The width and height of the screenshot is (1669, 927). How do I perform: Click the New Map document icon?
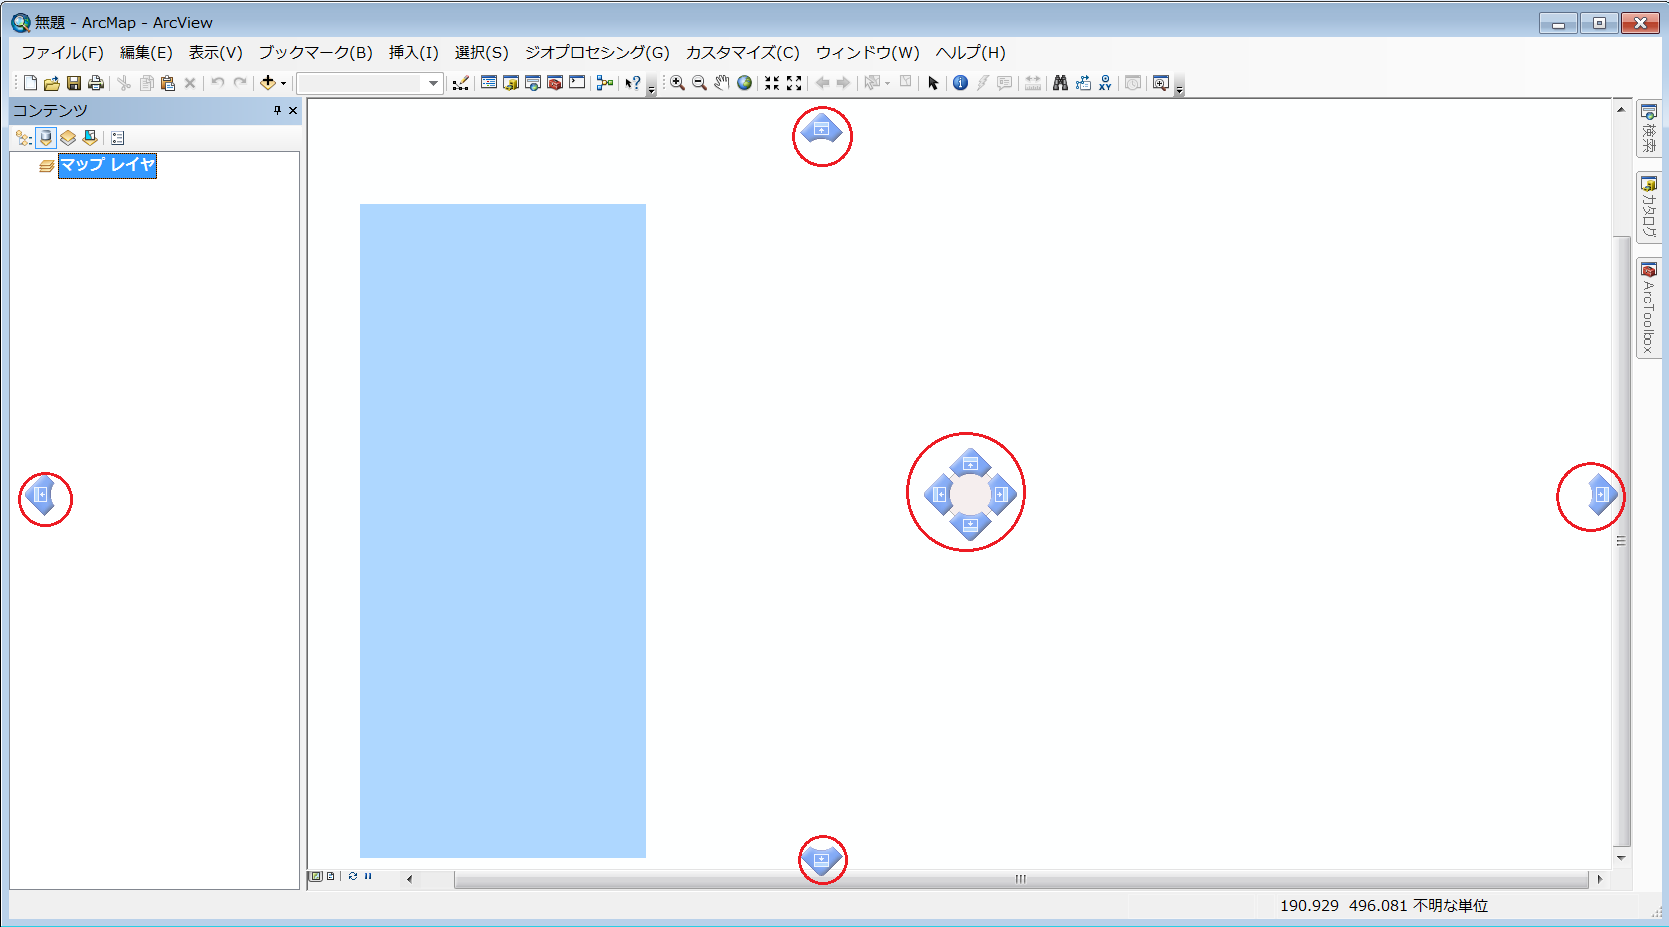pos(30,83)
